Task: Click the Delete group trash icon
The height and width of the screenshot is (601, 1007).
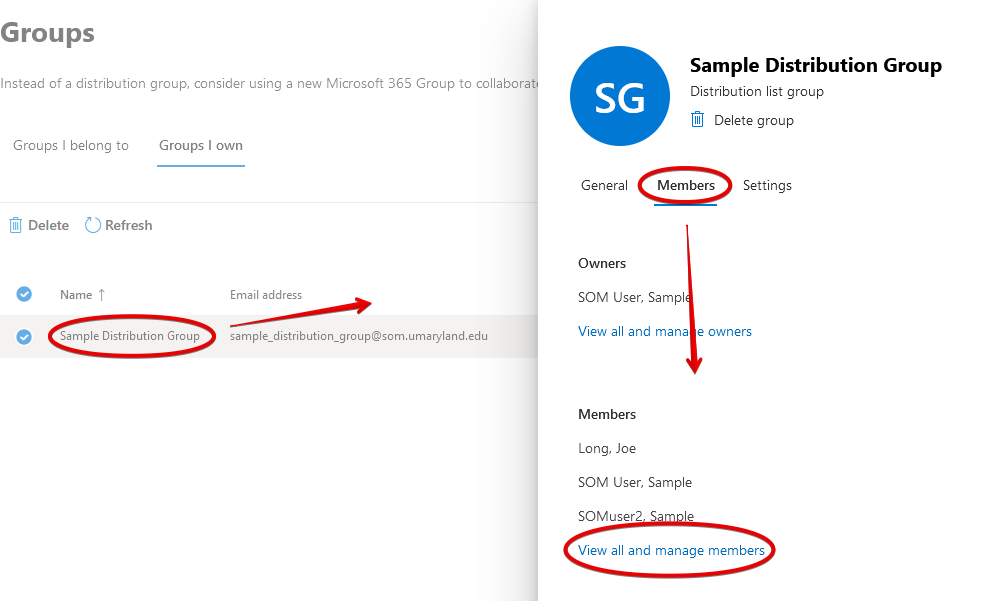Action: (698, 120)
